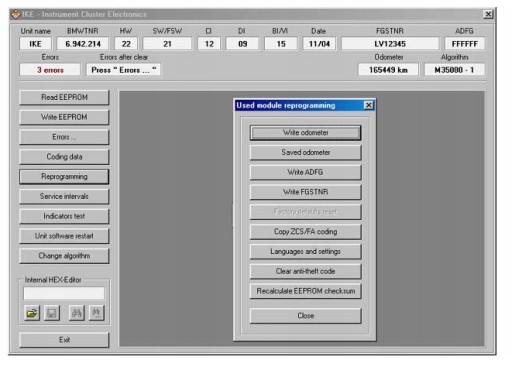512x367 pixels.
Task: Click Write ADFG button
Action: [x=306, y=172]
